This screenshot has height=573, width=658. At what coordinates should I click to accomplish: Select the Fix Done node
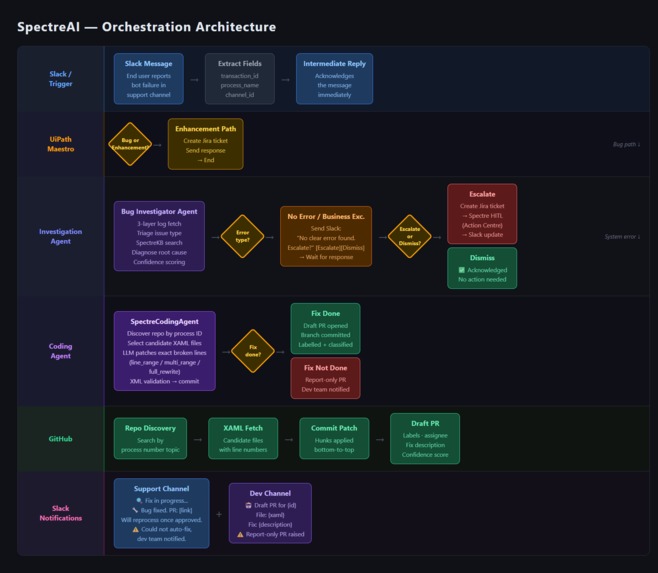326,329
